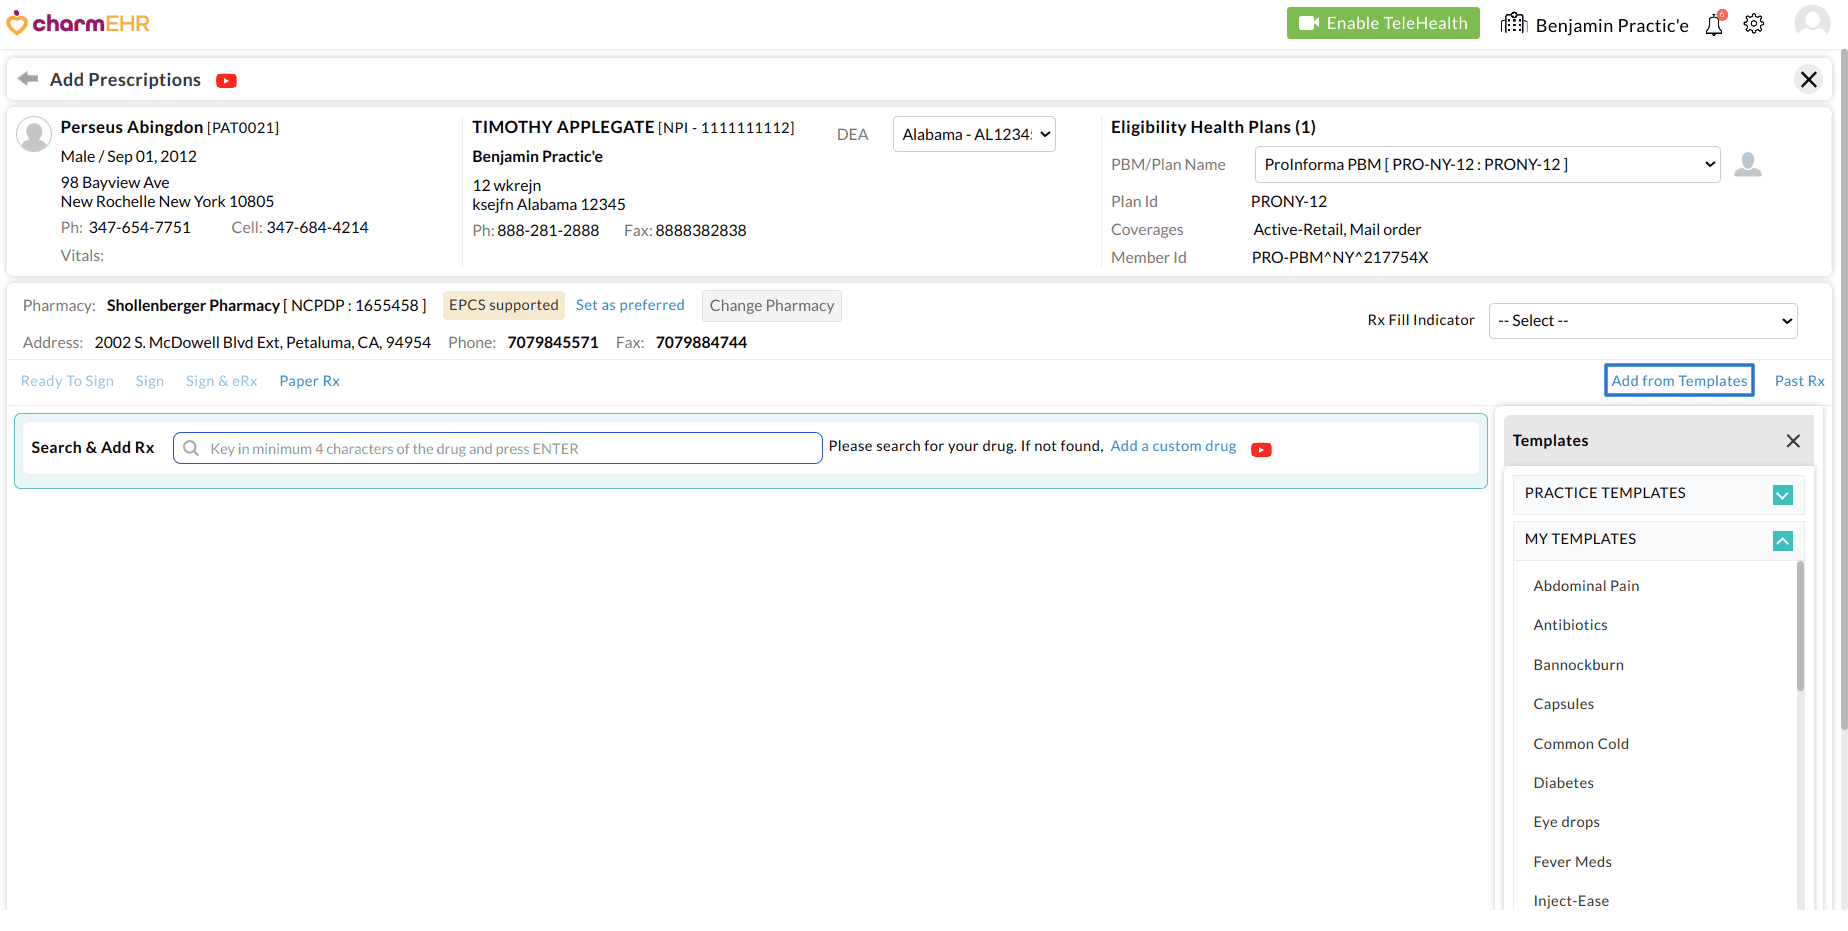Click the practice building icon near Benjamin Practic'e

pos(1513,22)
